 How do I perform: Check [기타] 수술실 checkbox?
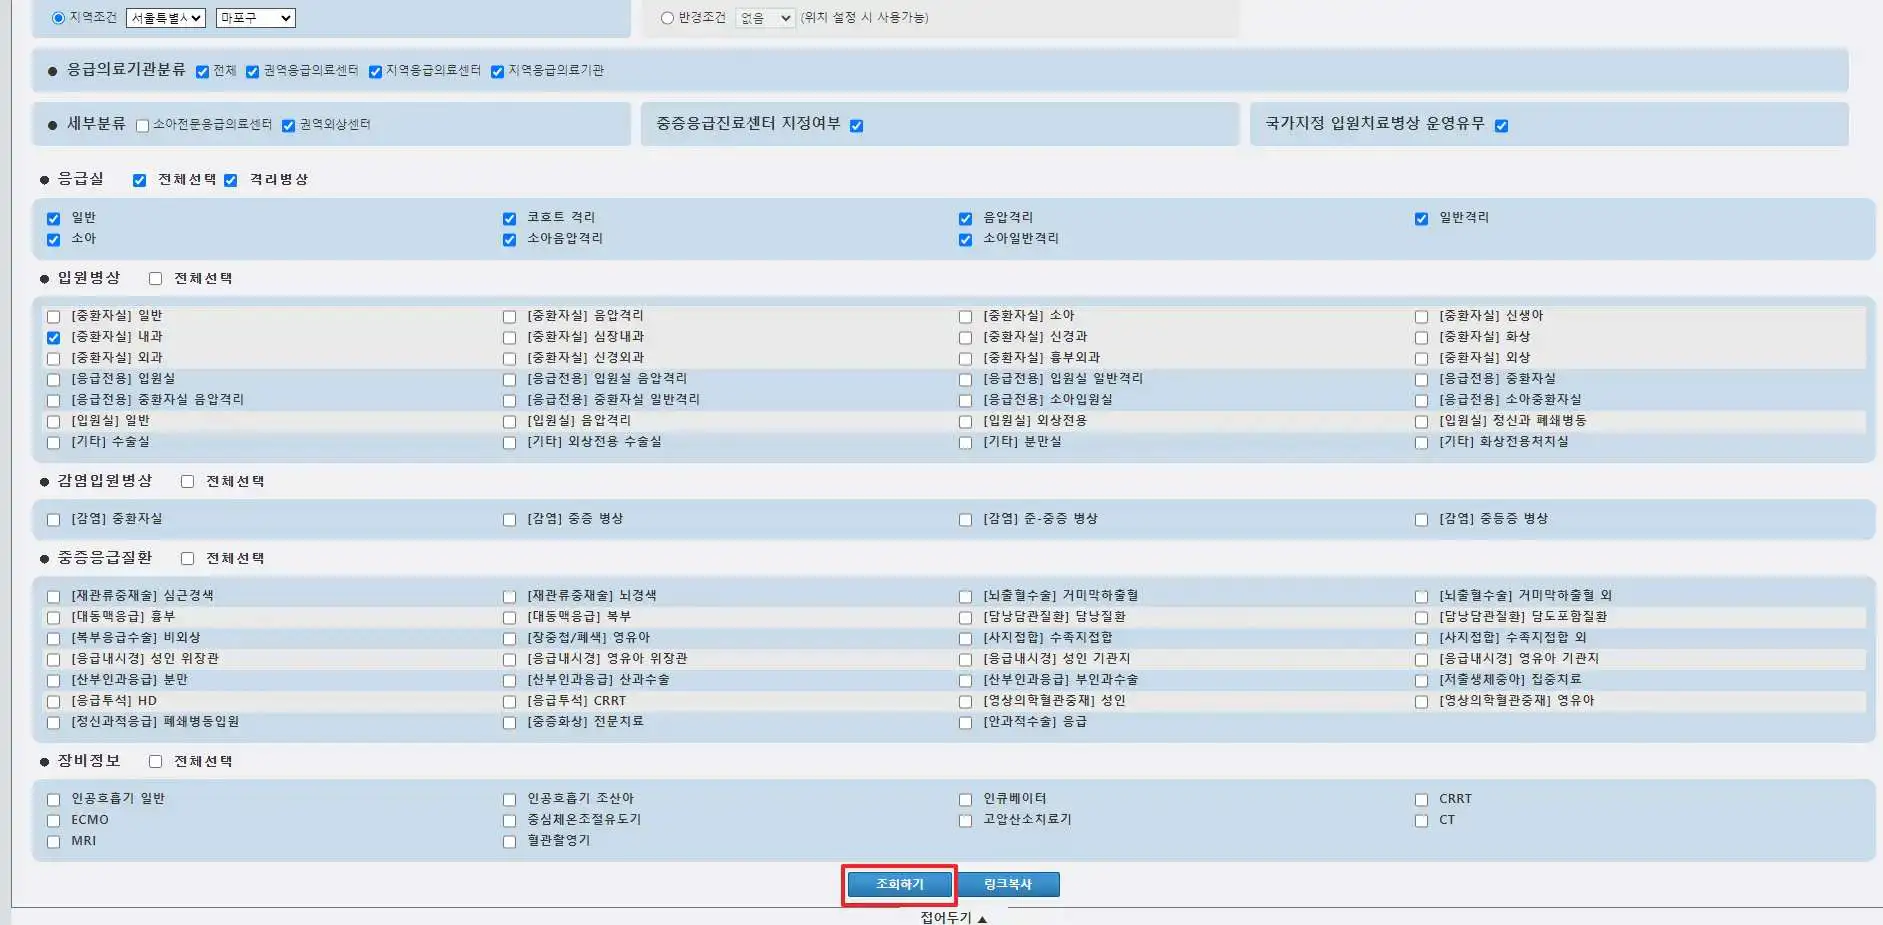(53, 442)
